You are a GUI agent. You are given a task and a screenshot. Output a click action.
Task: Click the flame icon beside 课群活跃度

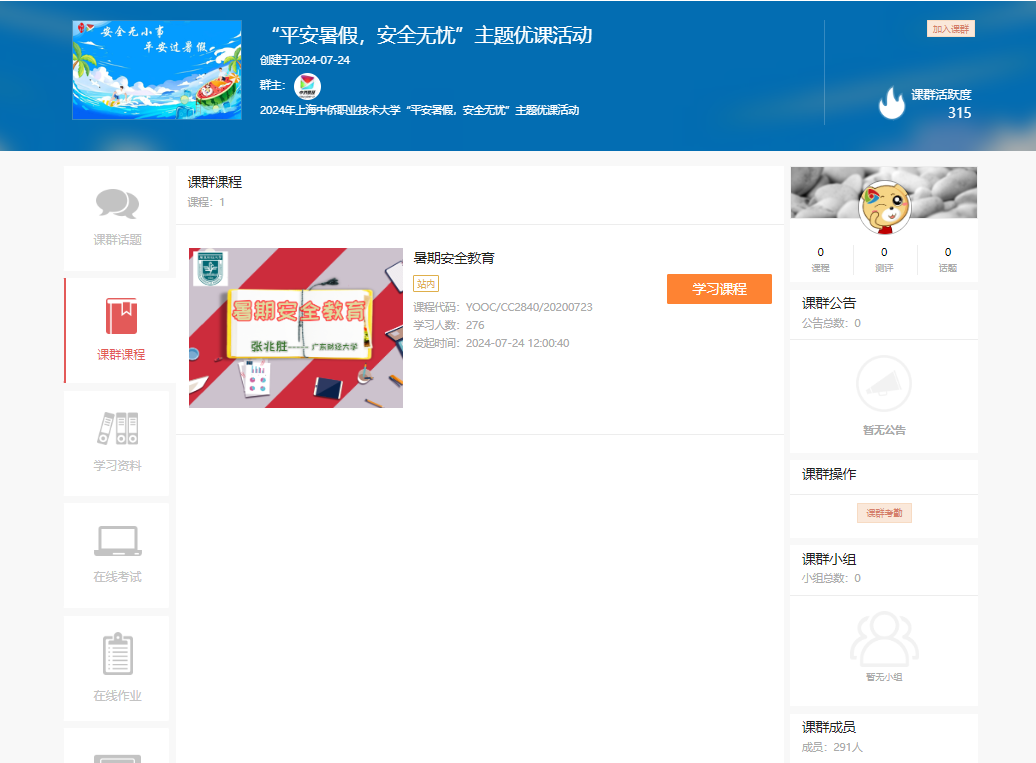tap(891, 103)
